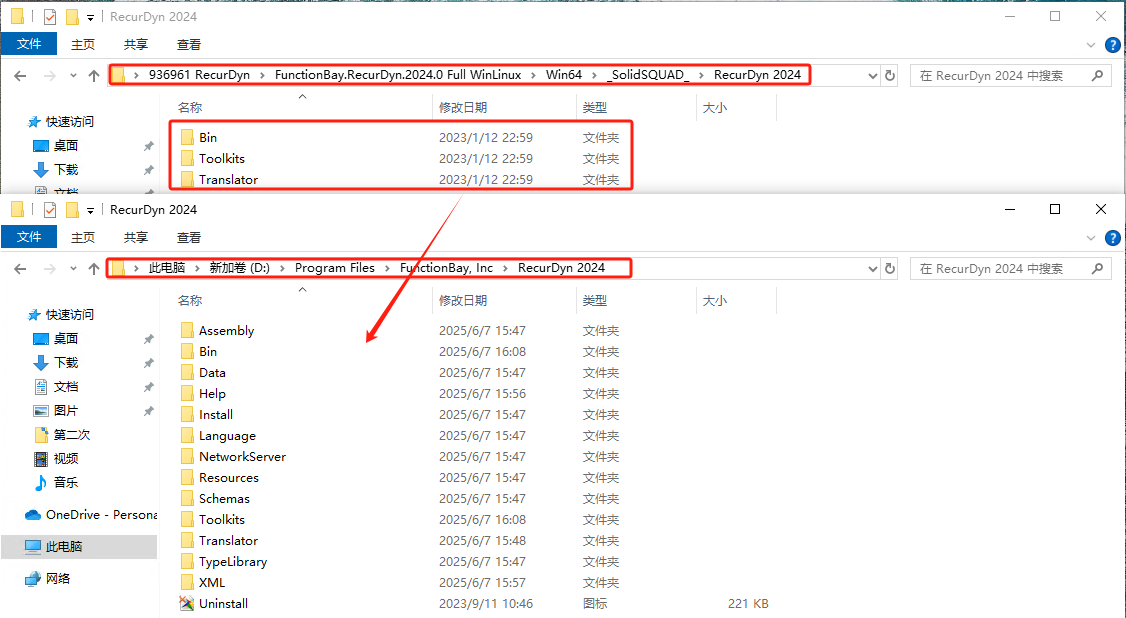Open 查看 tab in the lower Explorer window
The width and height of the screenshot is (1126, 618).
pos(189,238)
